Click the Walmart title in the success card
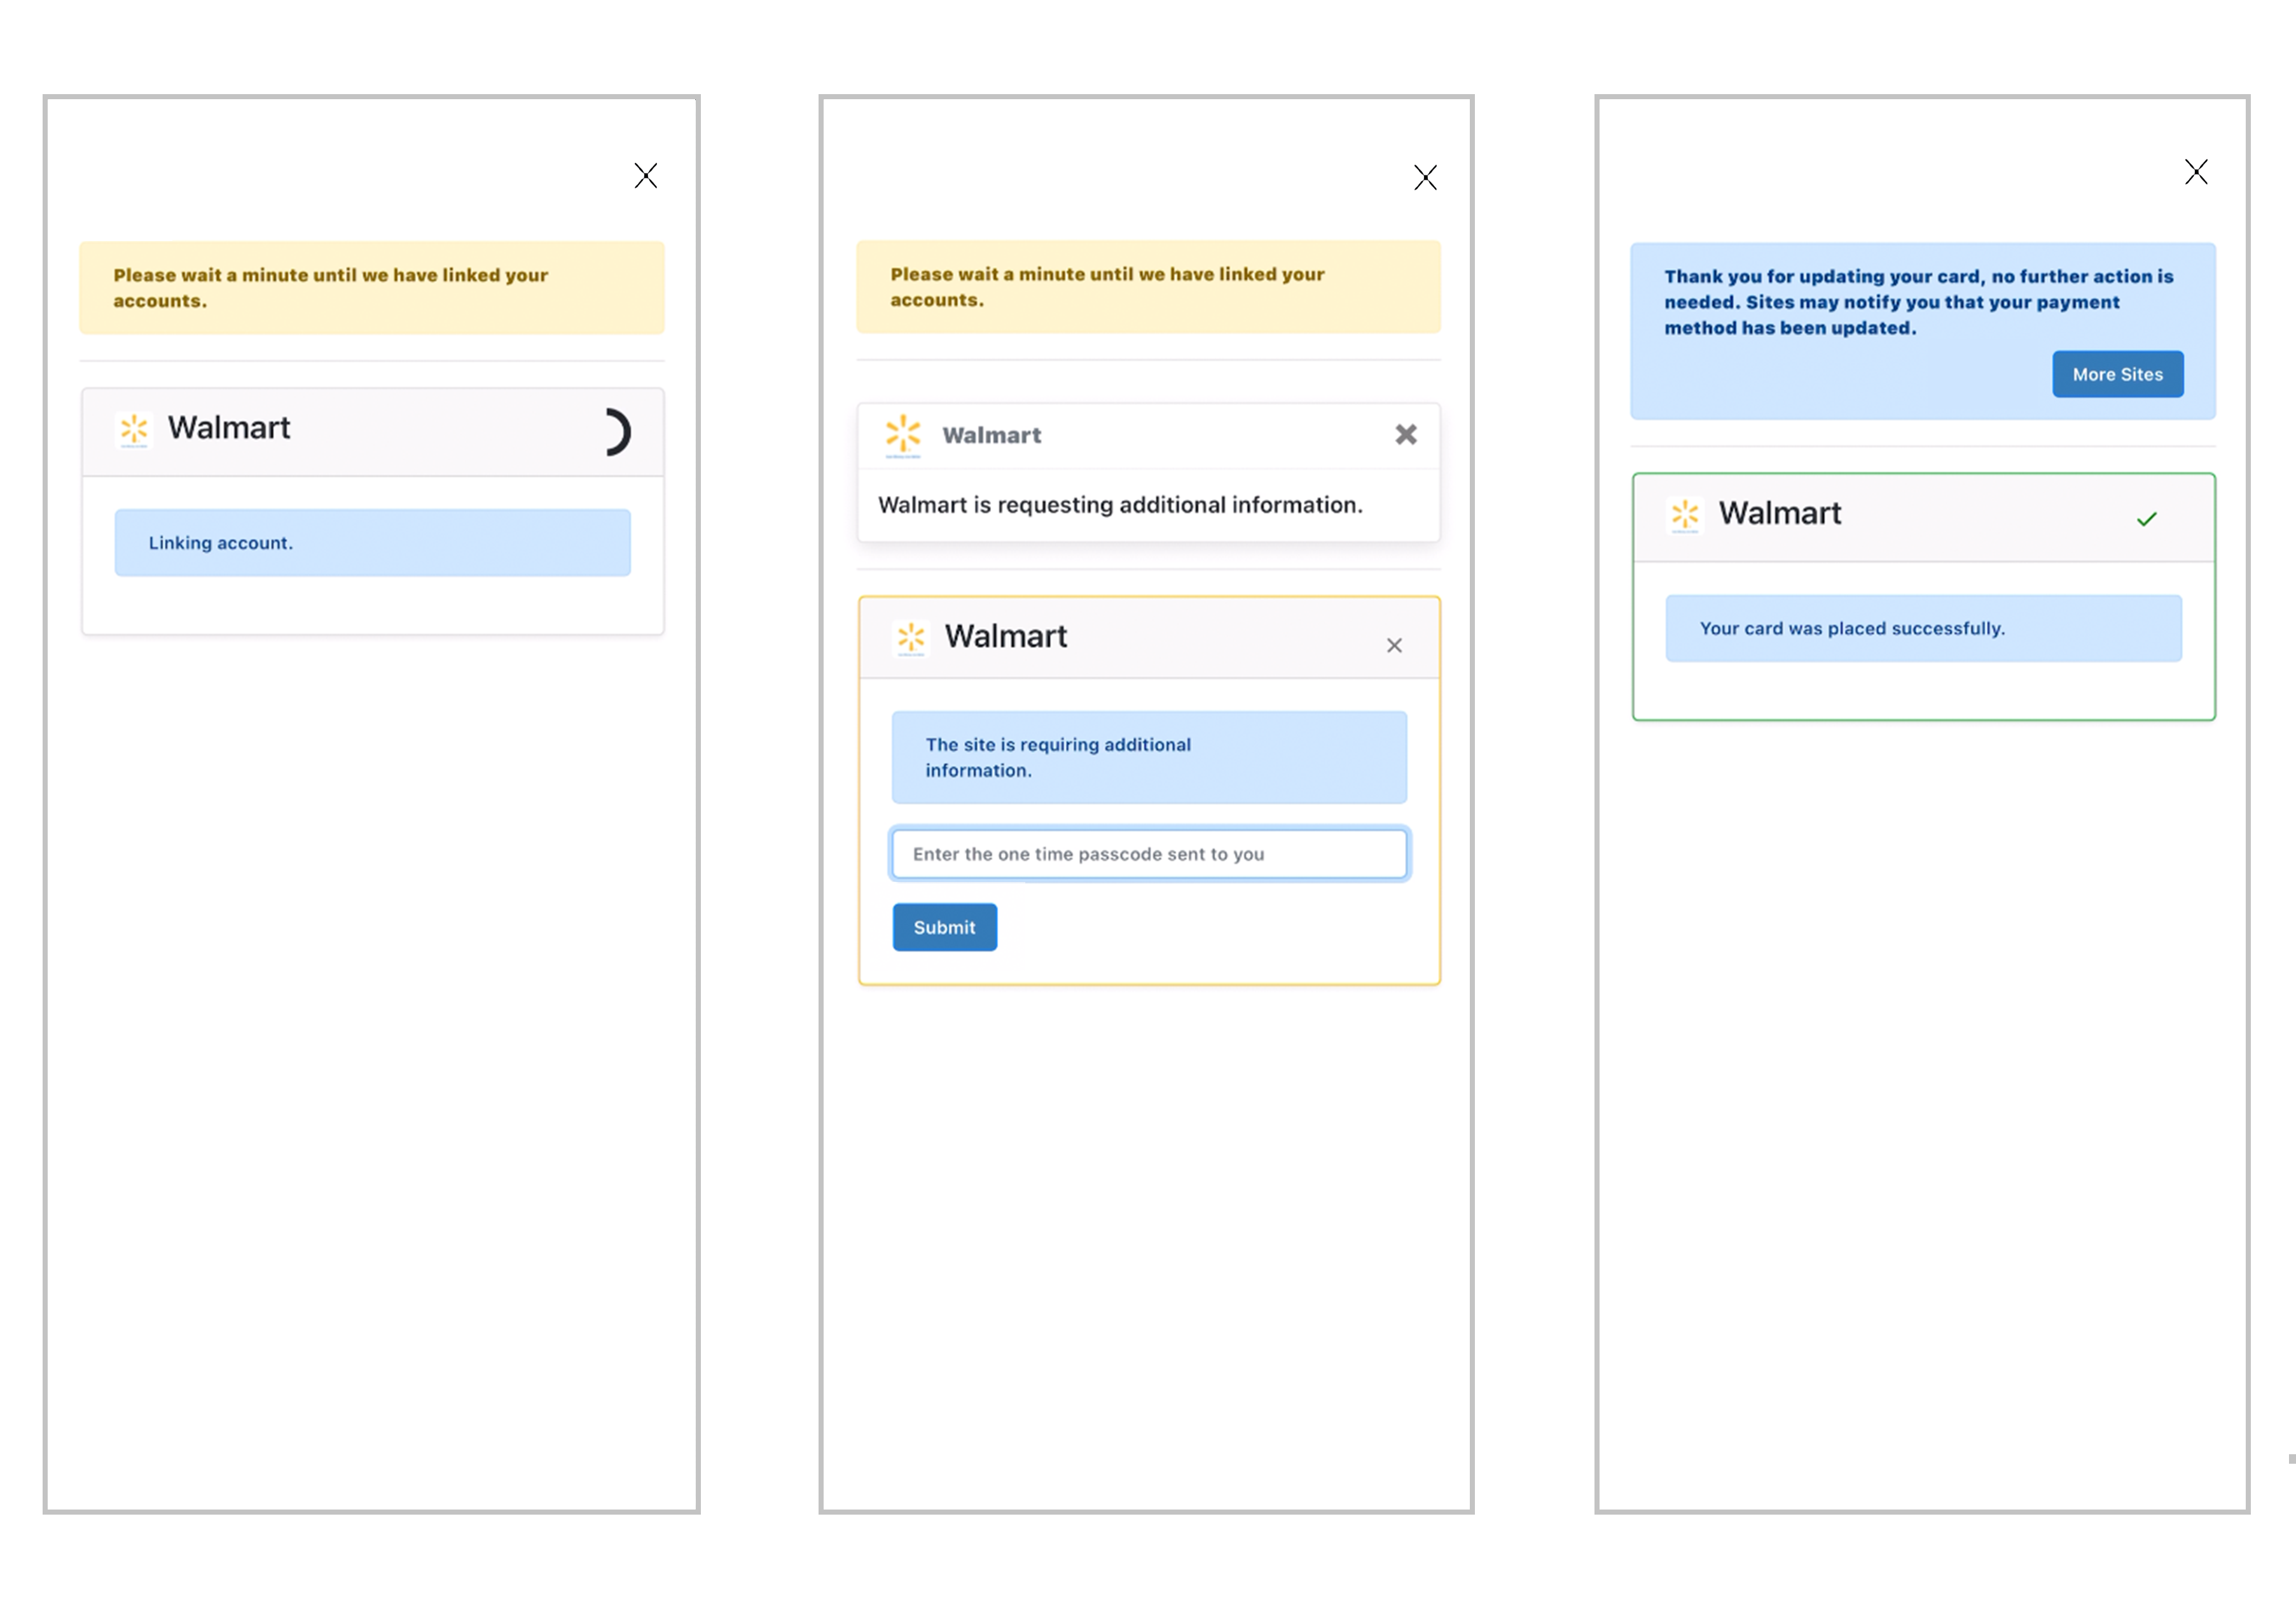This screenshot has width=2296, height=1610. click(x=1780, y=513)
